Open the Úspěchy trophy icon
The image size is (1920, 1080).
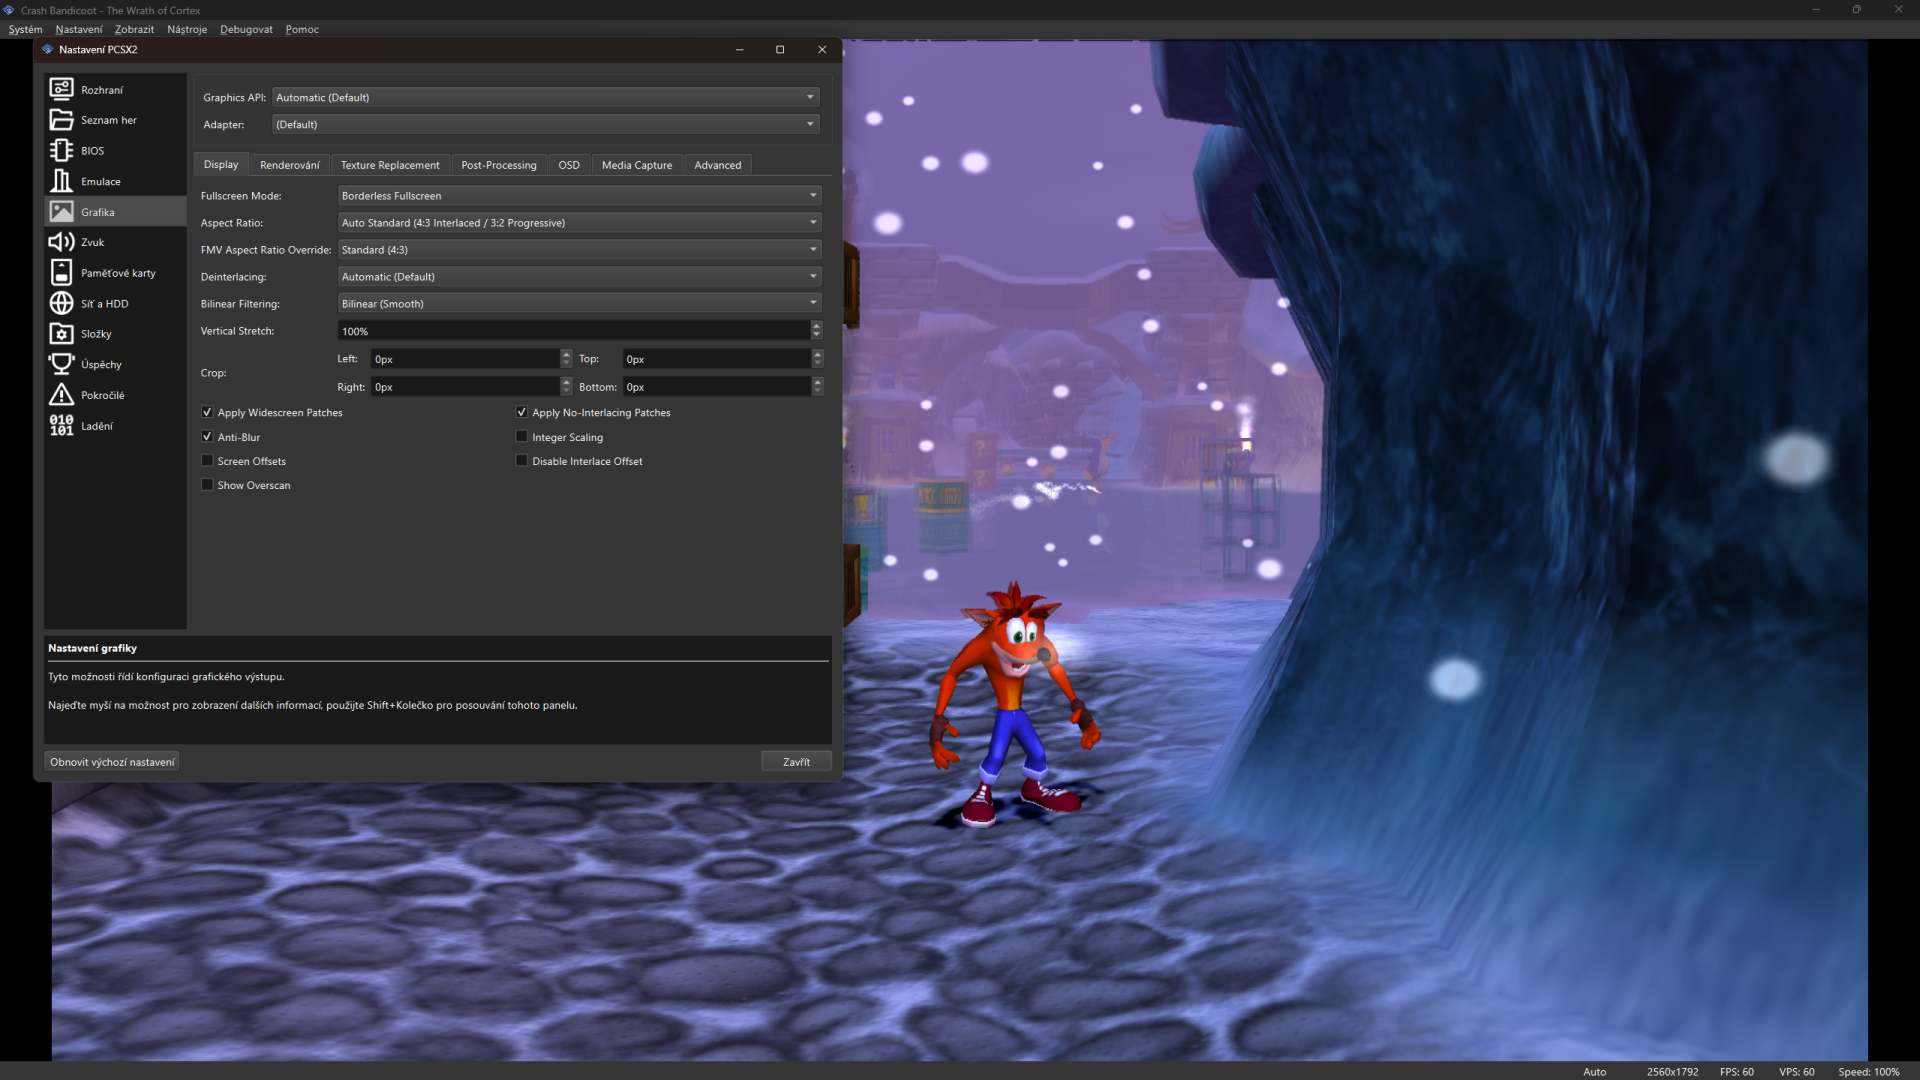coord(61,364)
